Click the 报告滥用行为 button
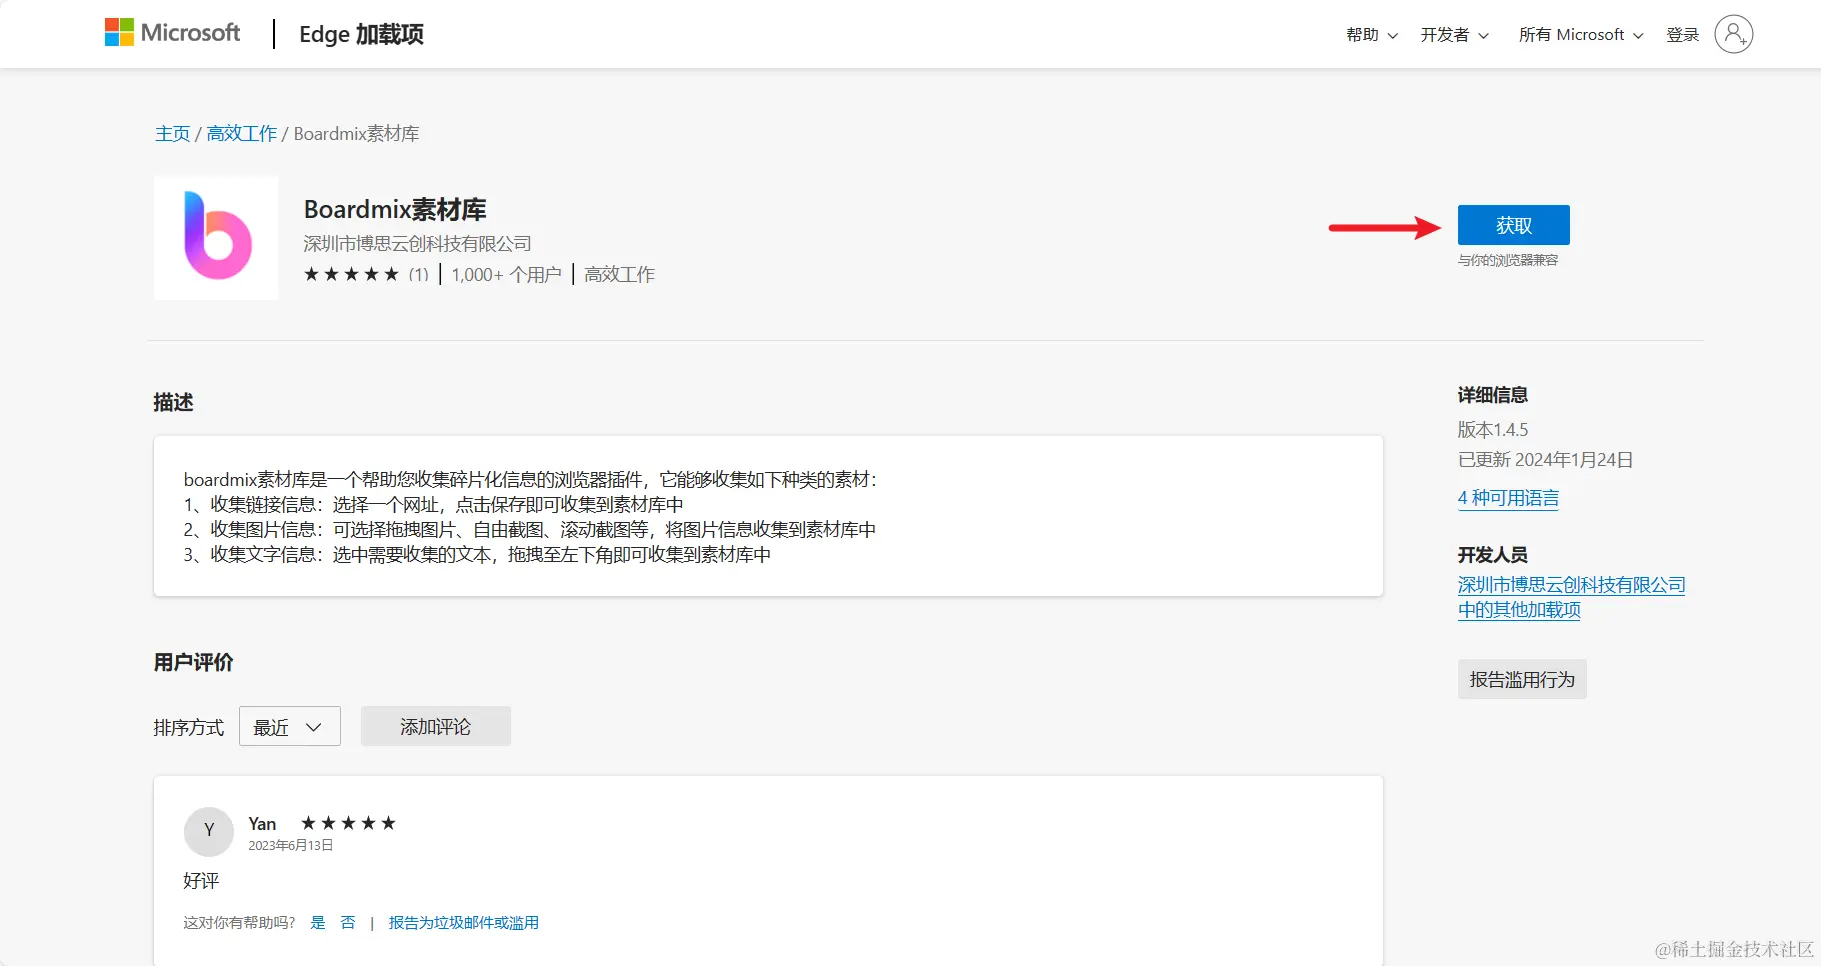The image size is (1821, 966). click(x=1522, y=679)
